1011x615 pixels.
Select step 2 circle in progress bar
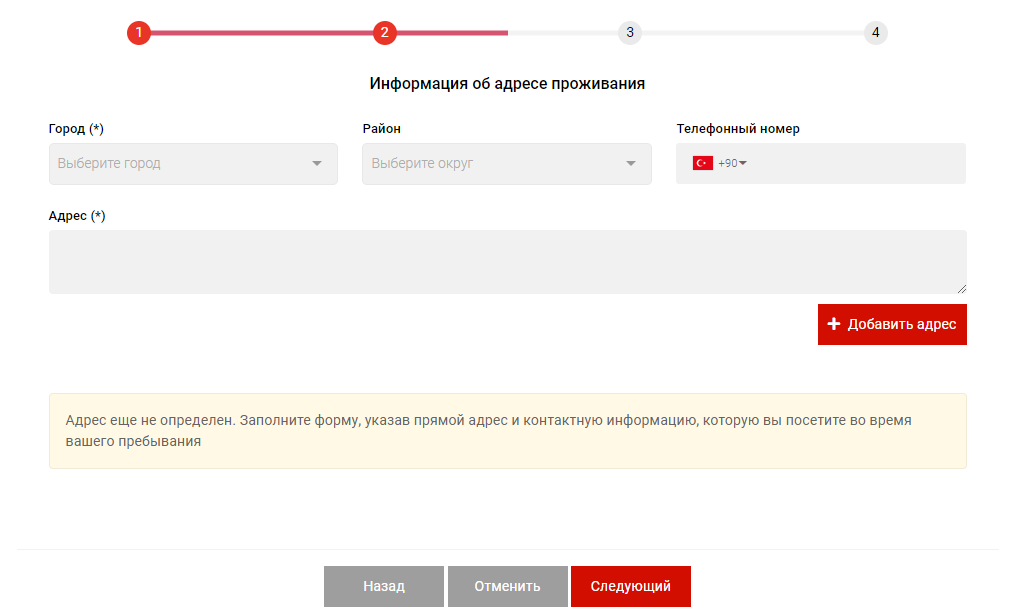[384, 33]
